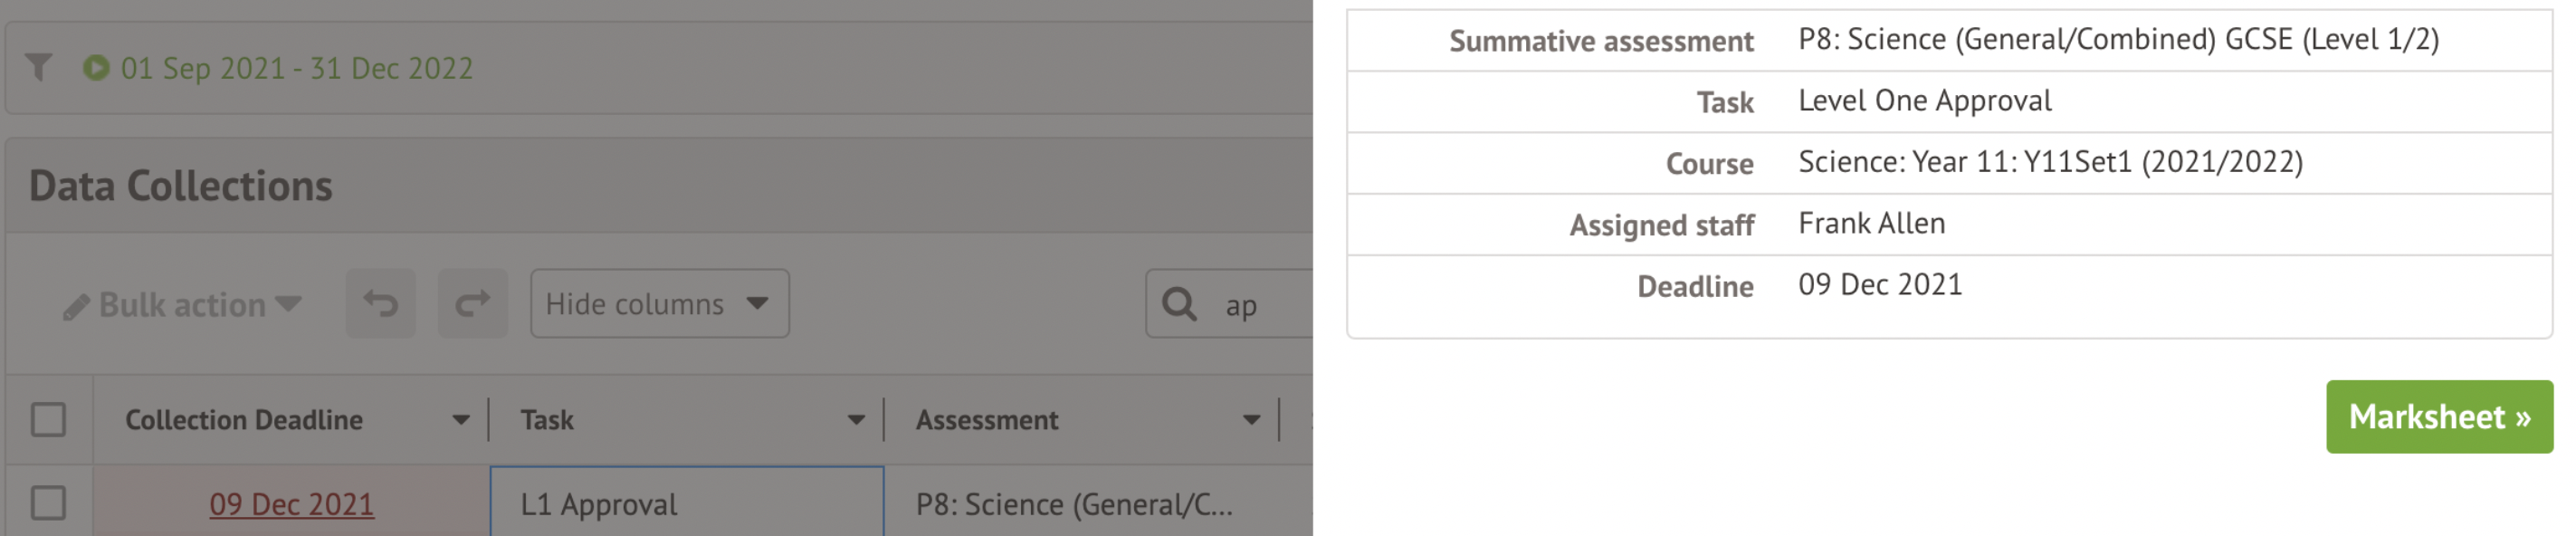Sort by the Collection Deadline column header

coord(244,420)
